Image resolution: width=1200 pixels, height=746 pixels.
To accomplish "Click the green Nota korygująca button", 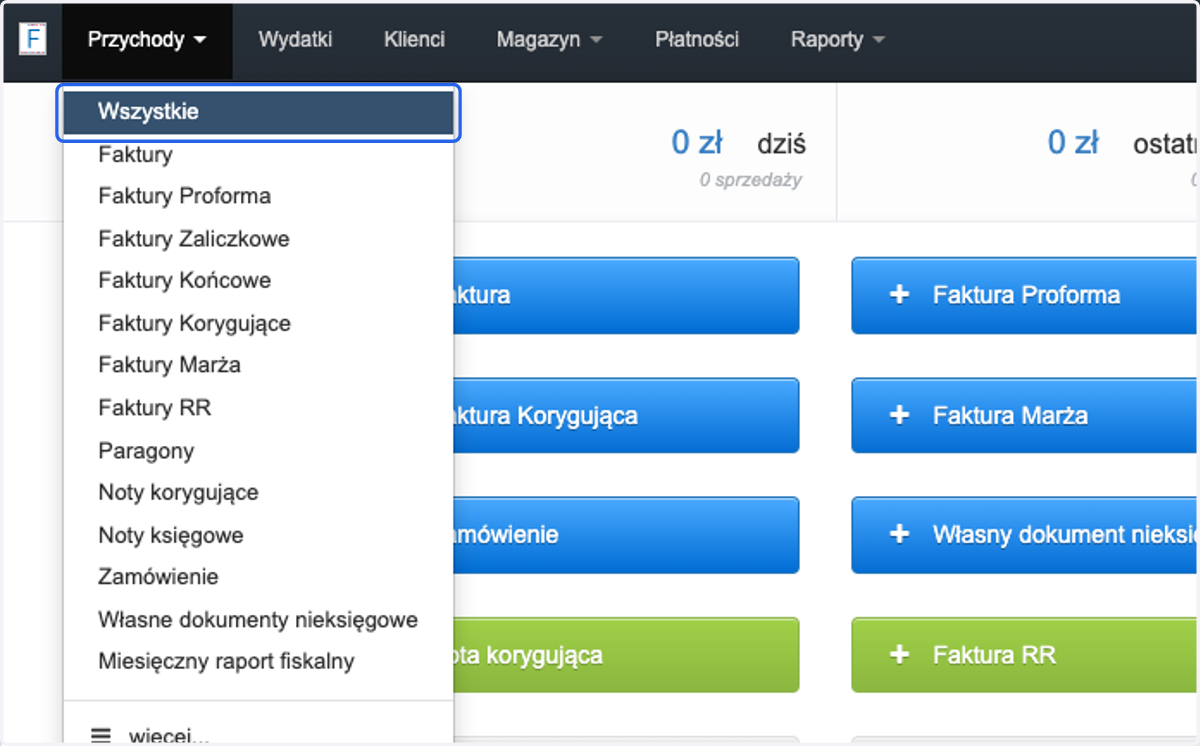I will (x=626, y=655).
